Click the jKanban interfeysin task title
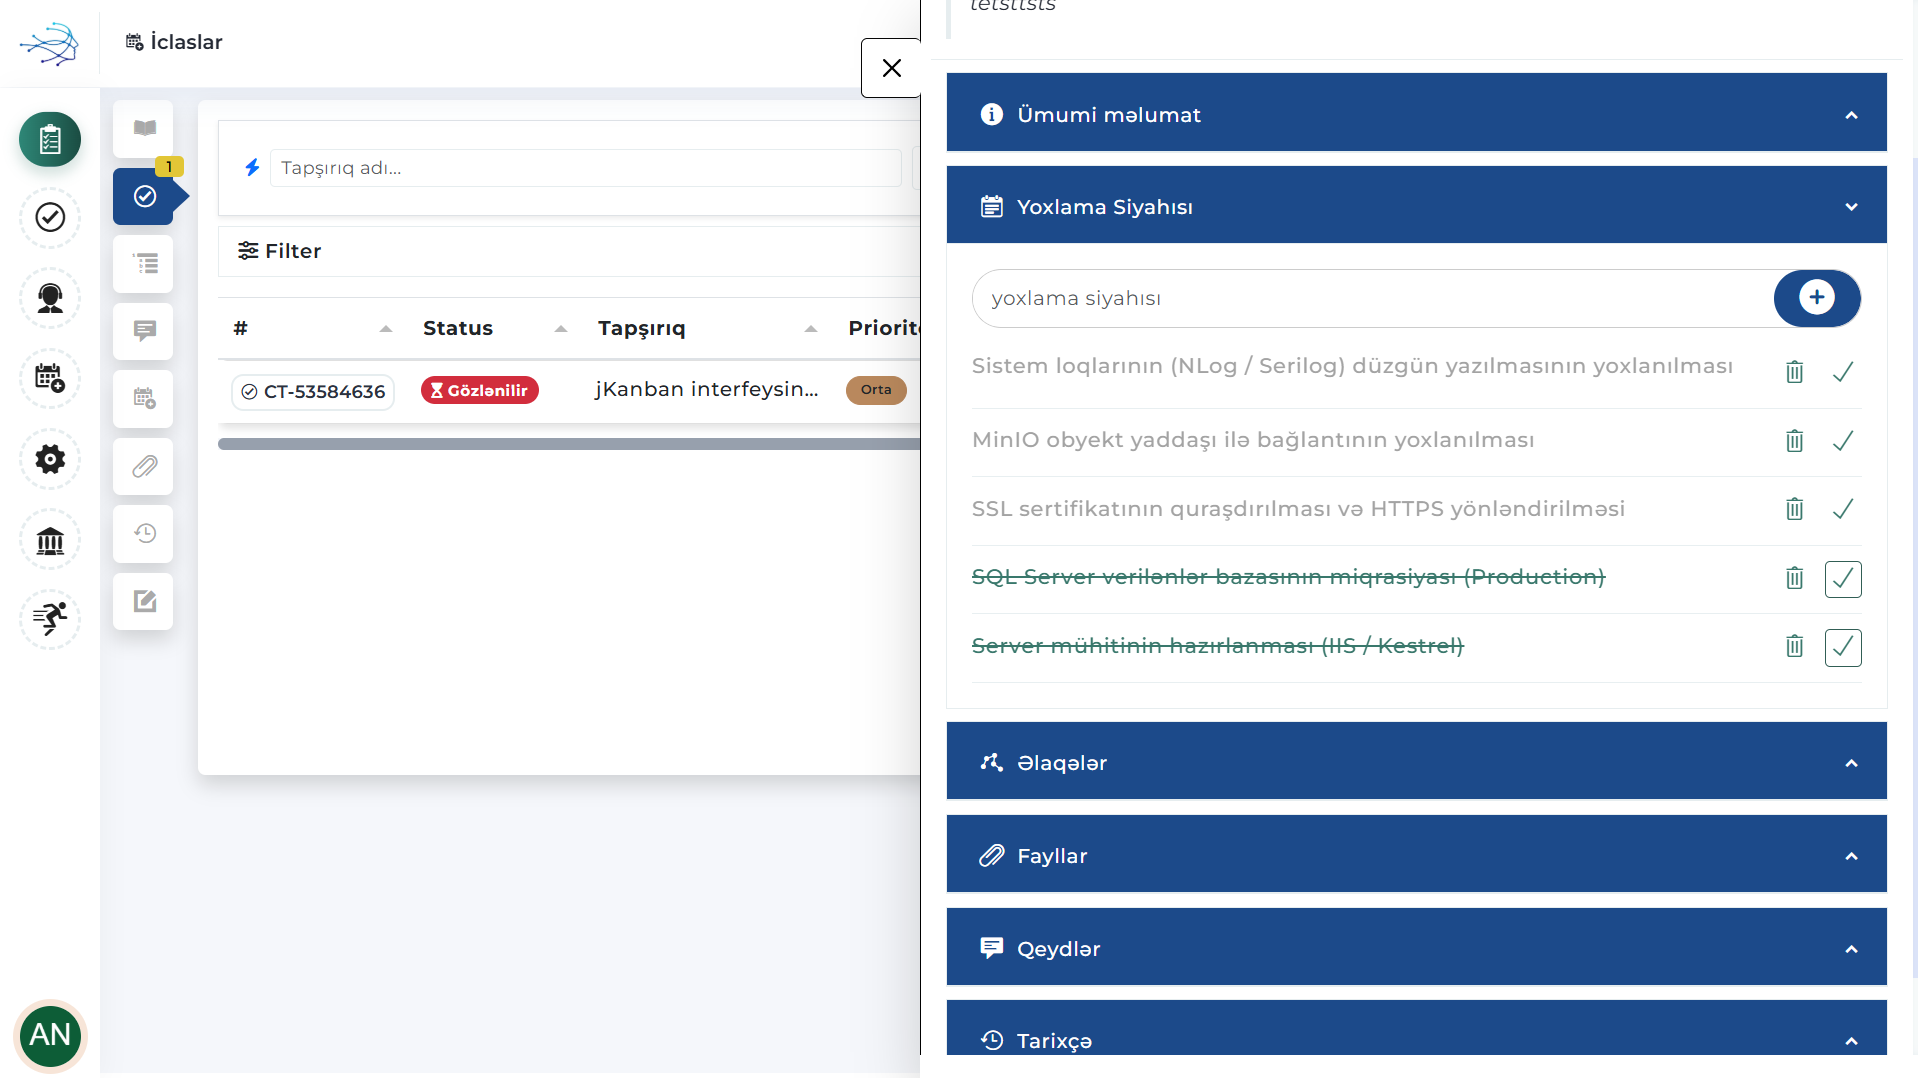This screenshot has width=1918, height=1078. pos(707,390)
